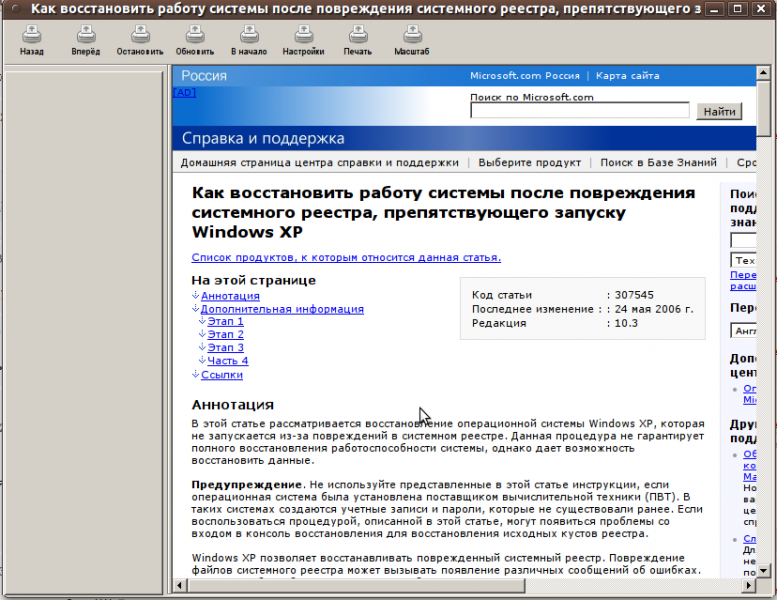
Task: Go home via the В начало icon
Action: [248, 39]
